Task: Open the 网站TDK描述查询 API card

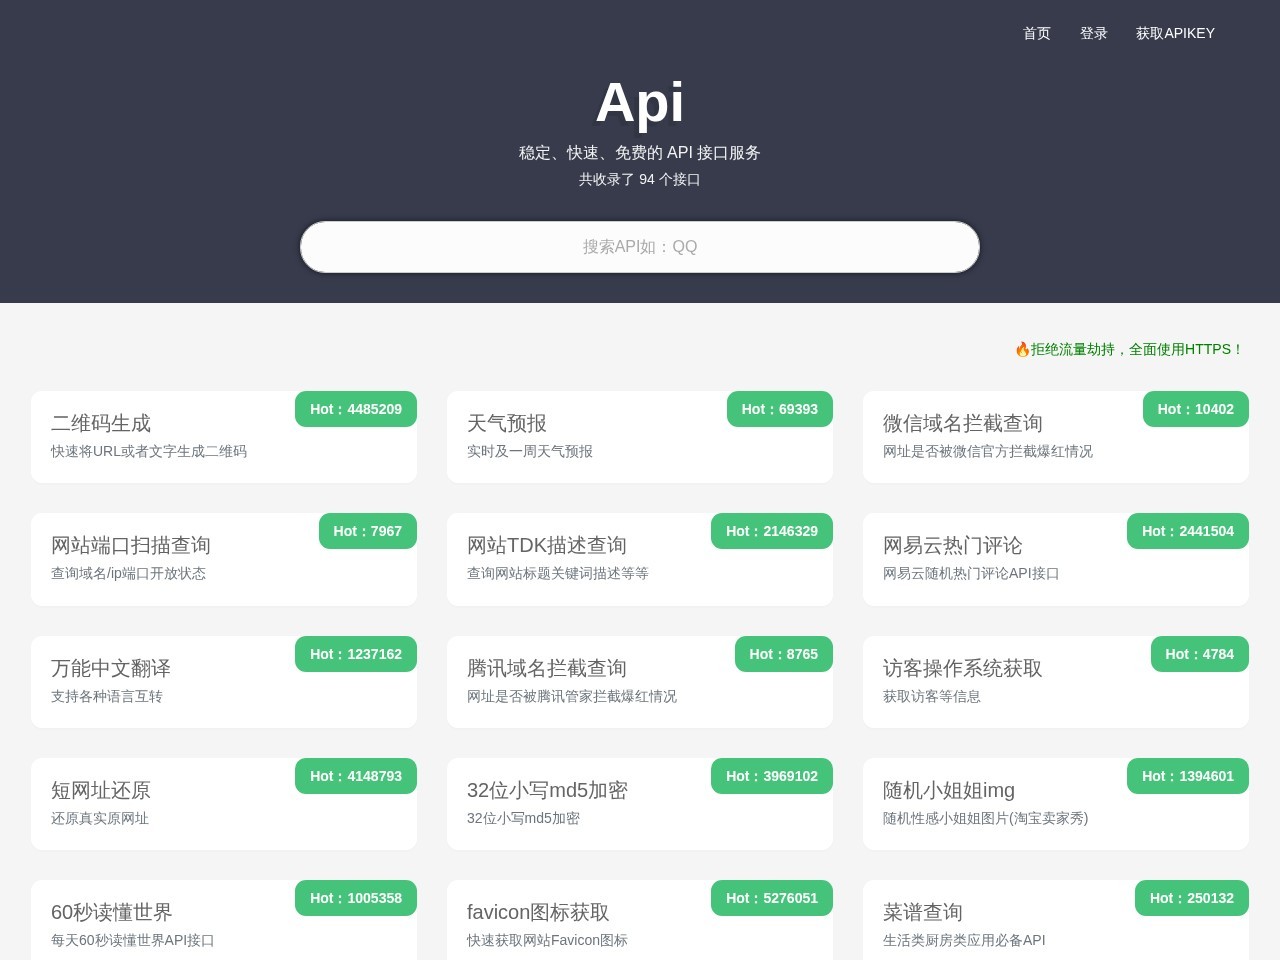Action: [640, 559]
